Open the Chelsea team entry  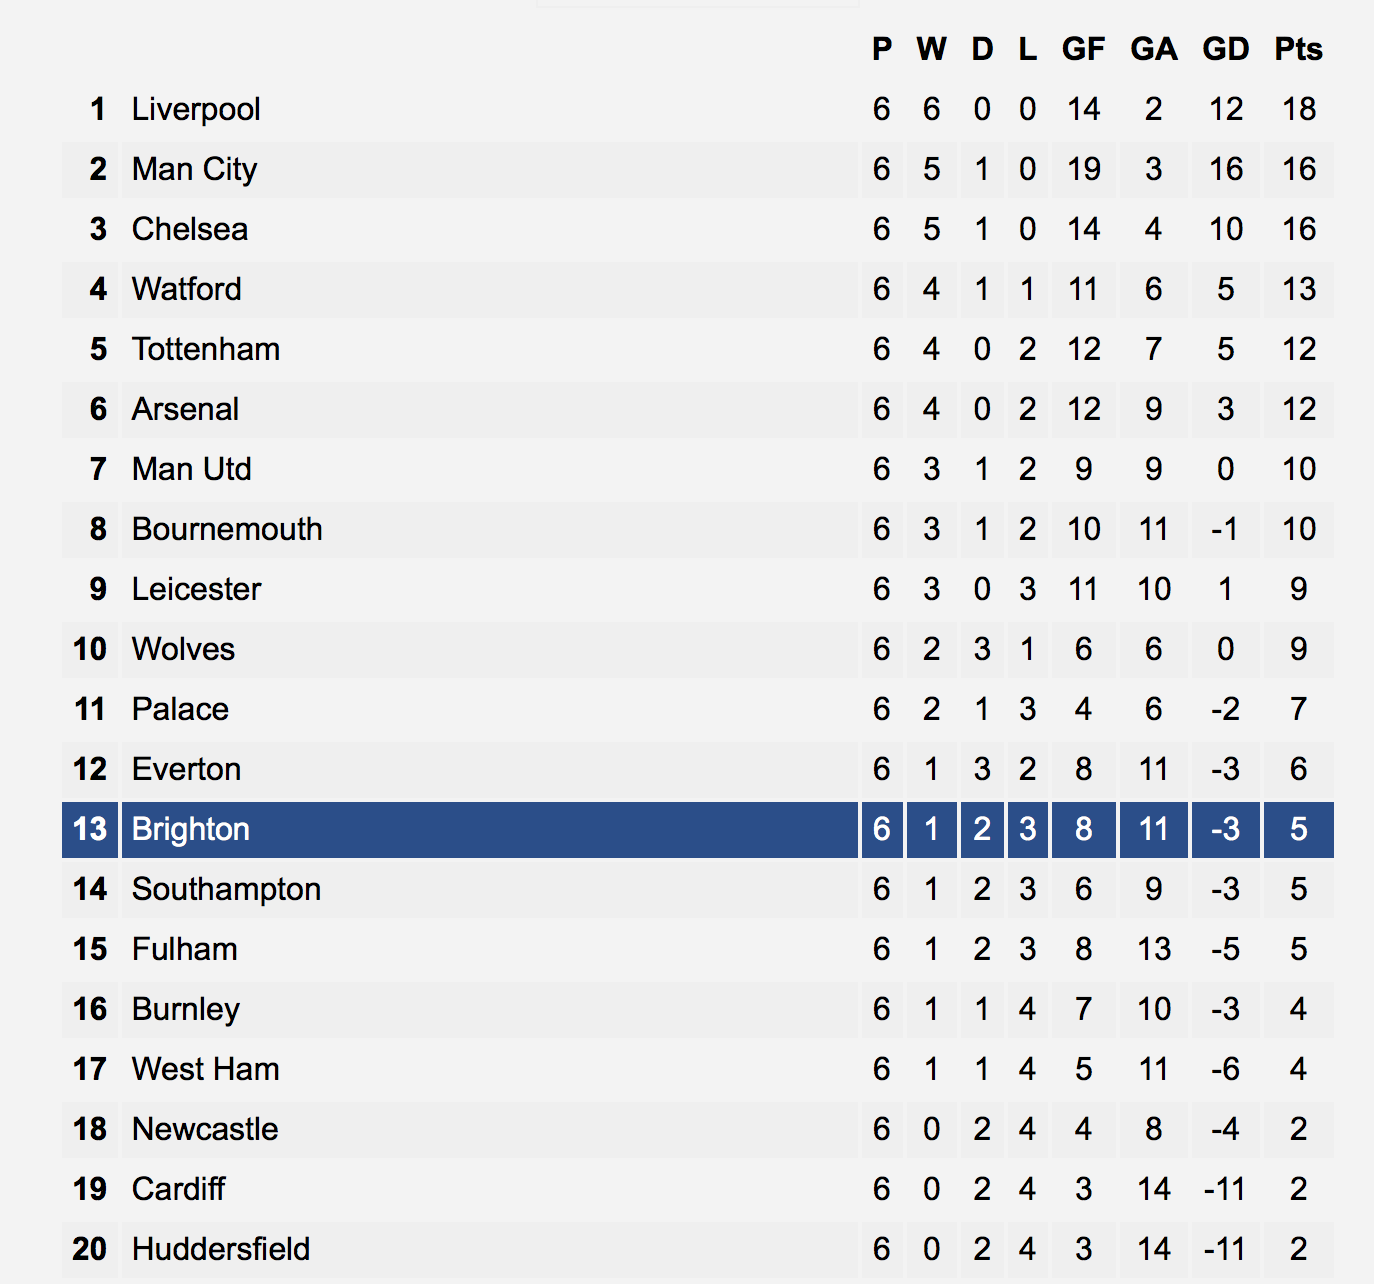coord(190,229)
